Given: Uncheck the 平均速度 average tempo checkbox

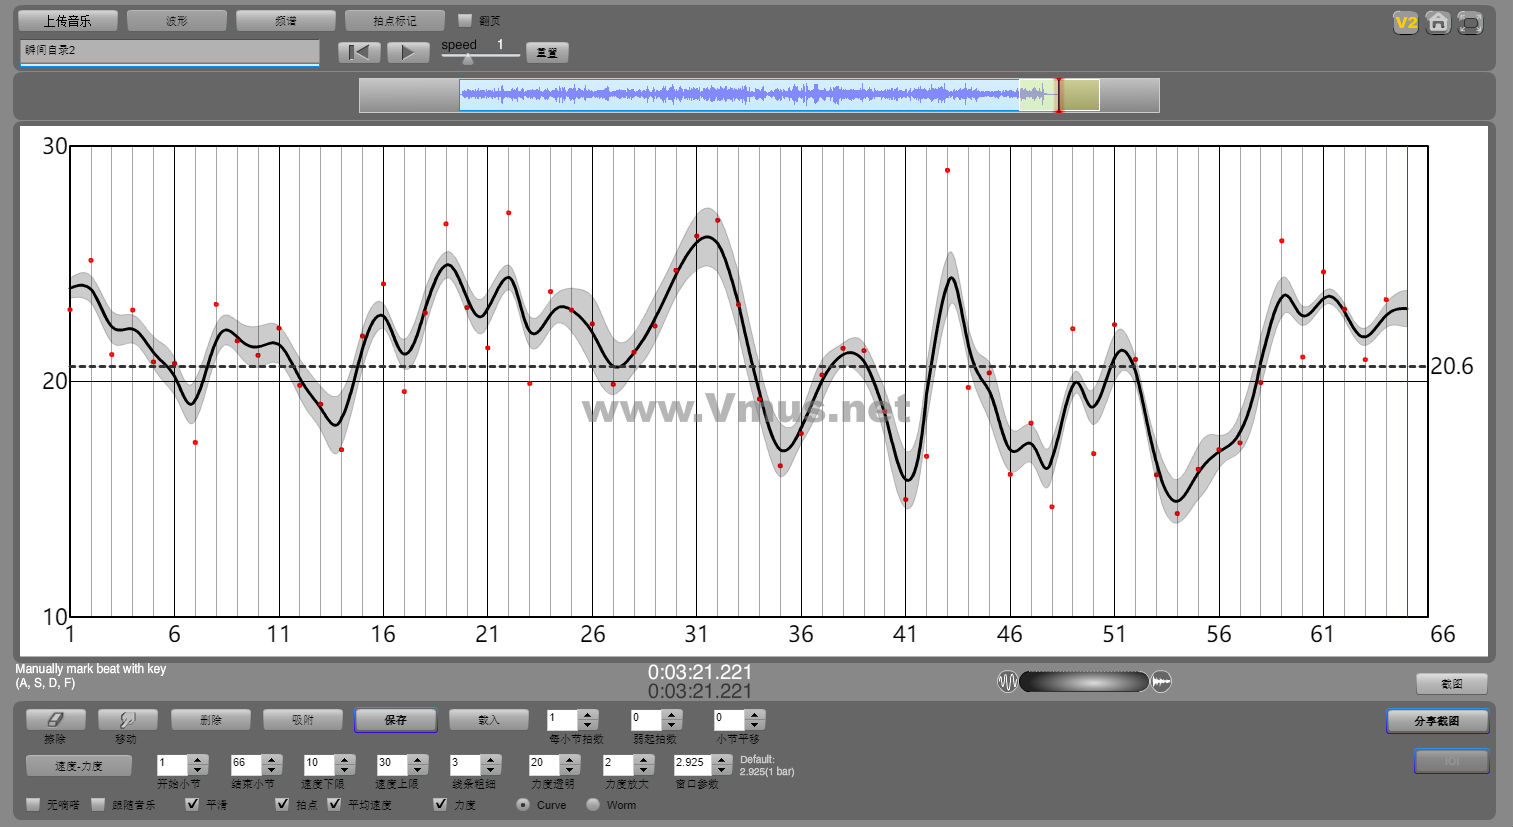Looking at the screenshot, I should coord(334,804).
